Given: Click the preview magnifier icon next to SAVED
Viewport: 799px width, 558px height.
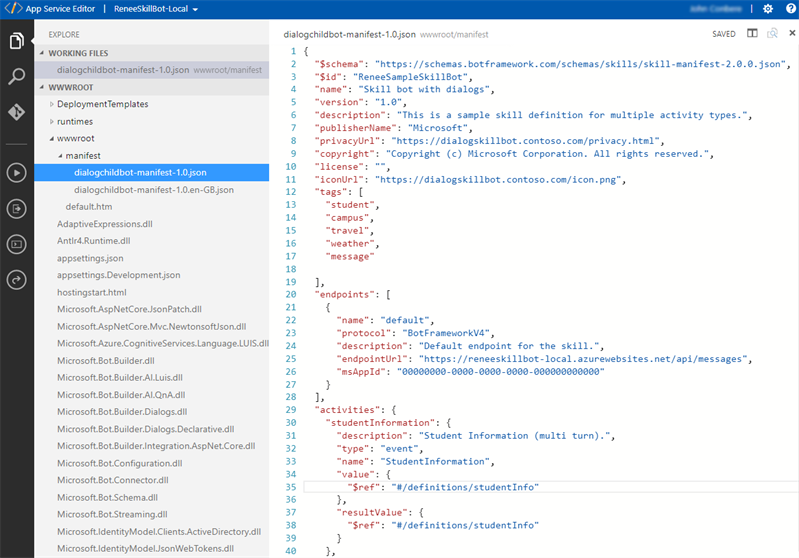Looking at the screenshot, I should 772,33.
